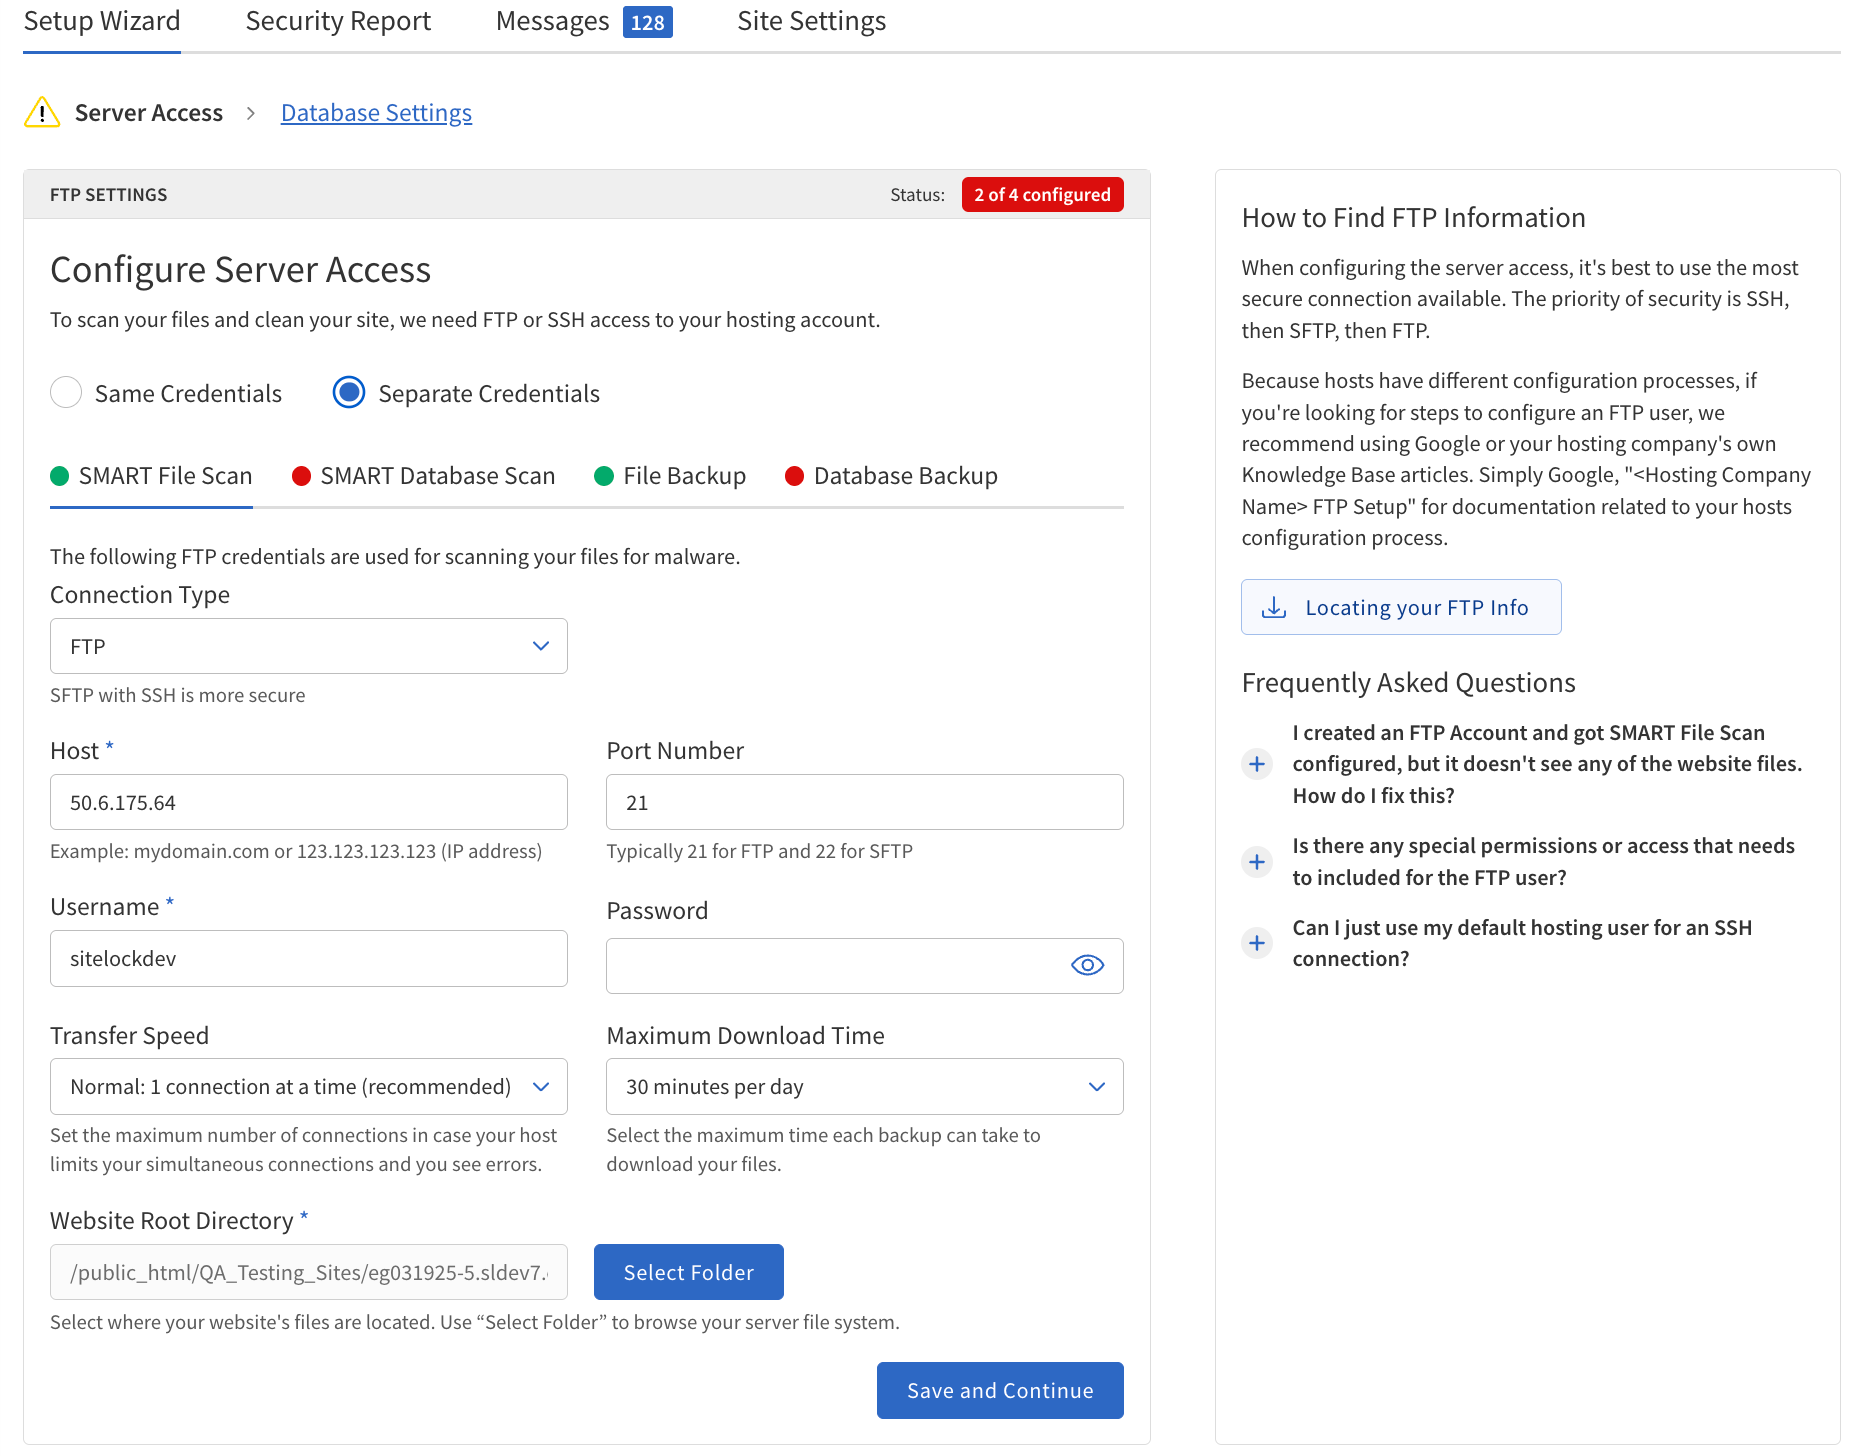Select the SMART File Scan tab
The height and width of the screenshot is (1456, 1860).
pos(151,476)
